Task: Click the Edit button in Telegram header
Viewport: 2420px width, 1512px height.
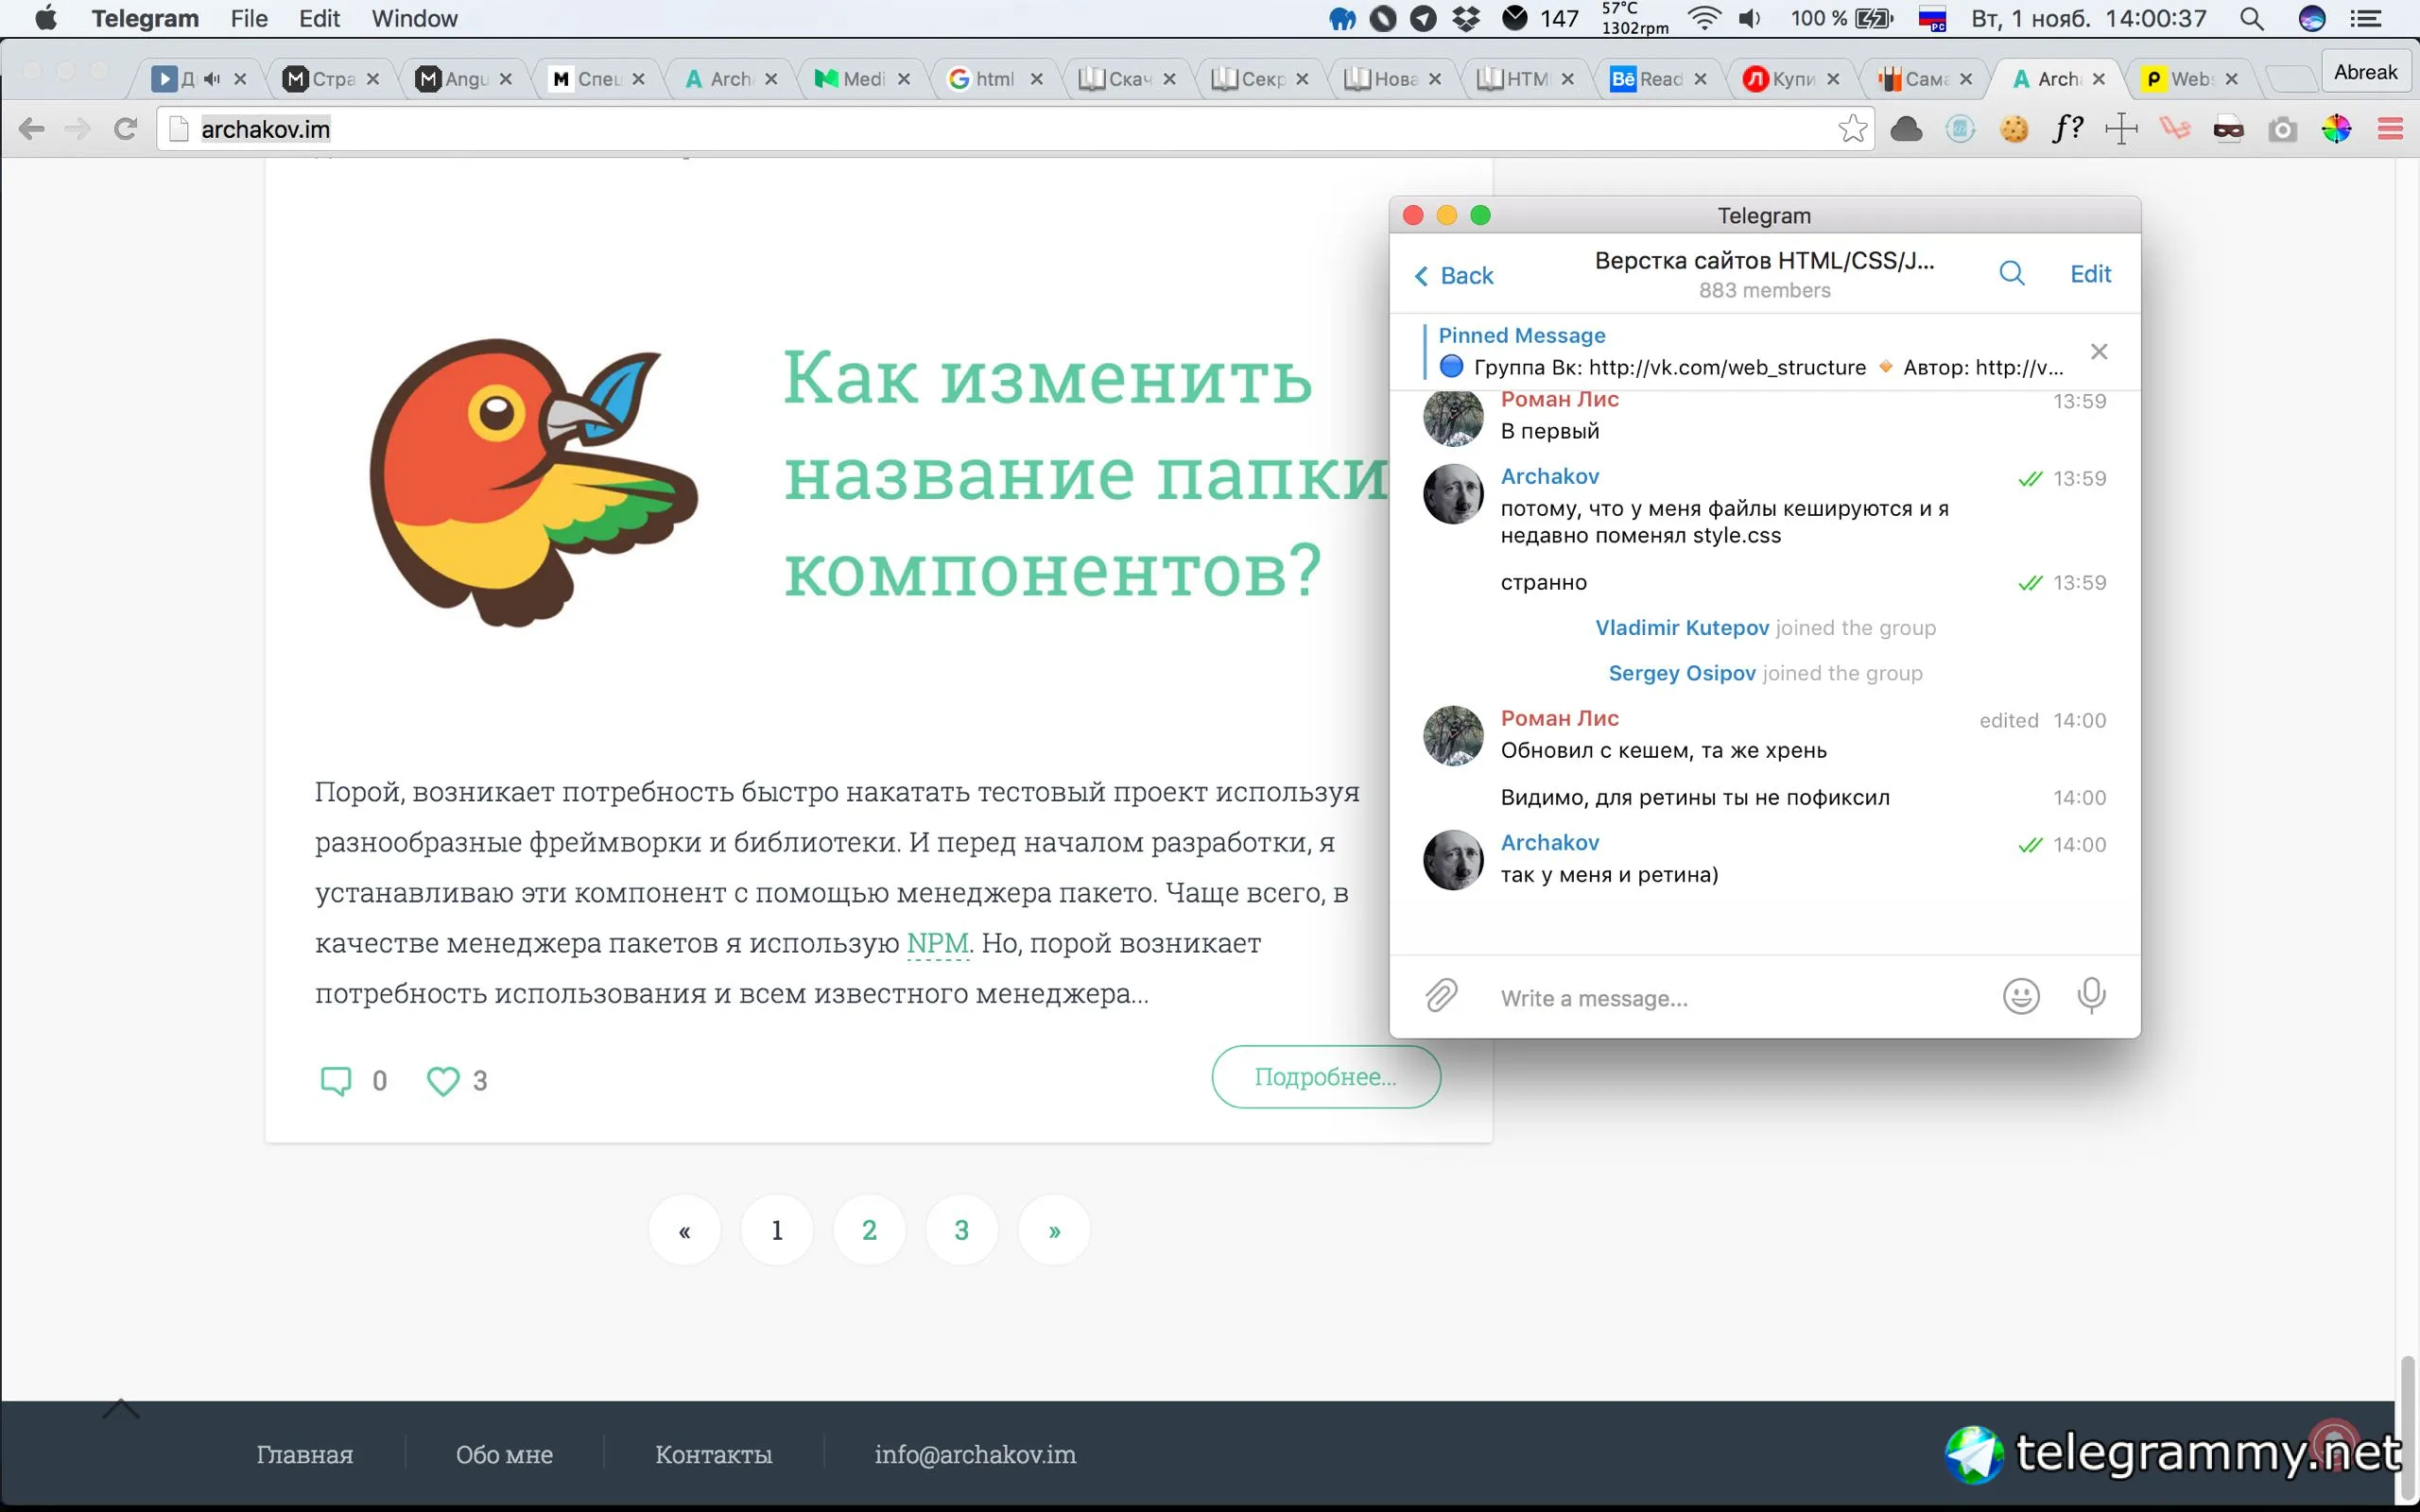Action: pyautogui.click(x=2090, y=274)
